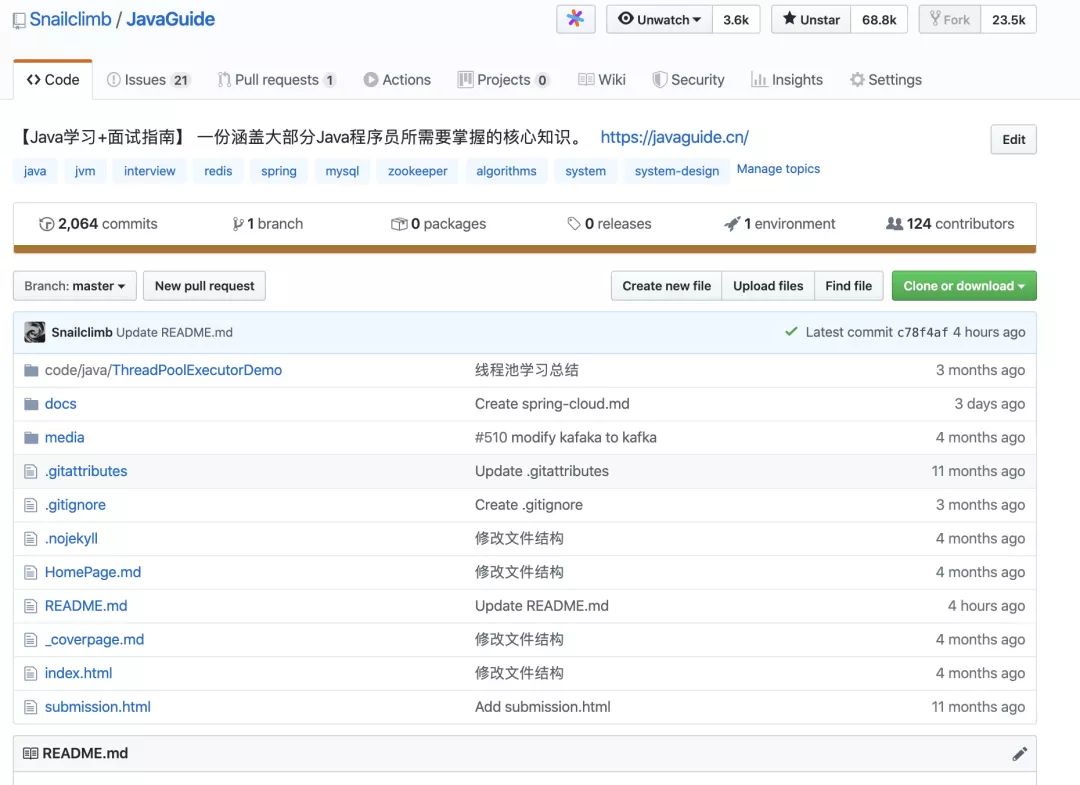Image resolution: width=1080 pixels, height=785 pixels.
Task: Open the Projects tab
Action: pyautogui.click(x=503, y=80)
